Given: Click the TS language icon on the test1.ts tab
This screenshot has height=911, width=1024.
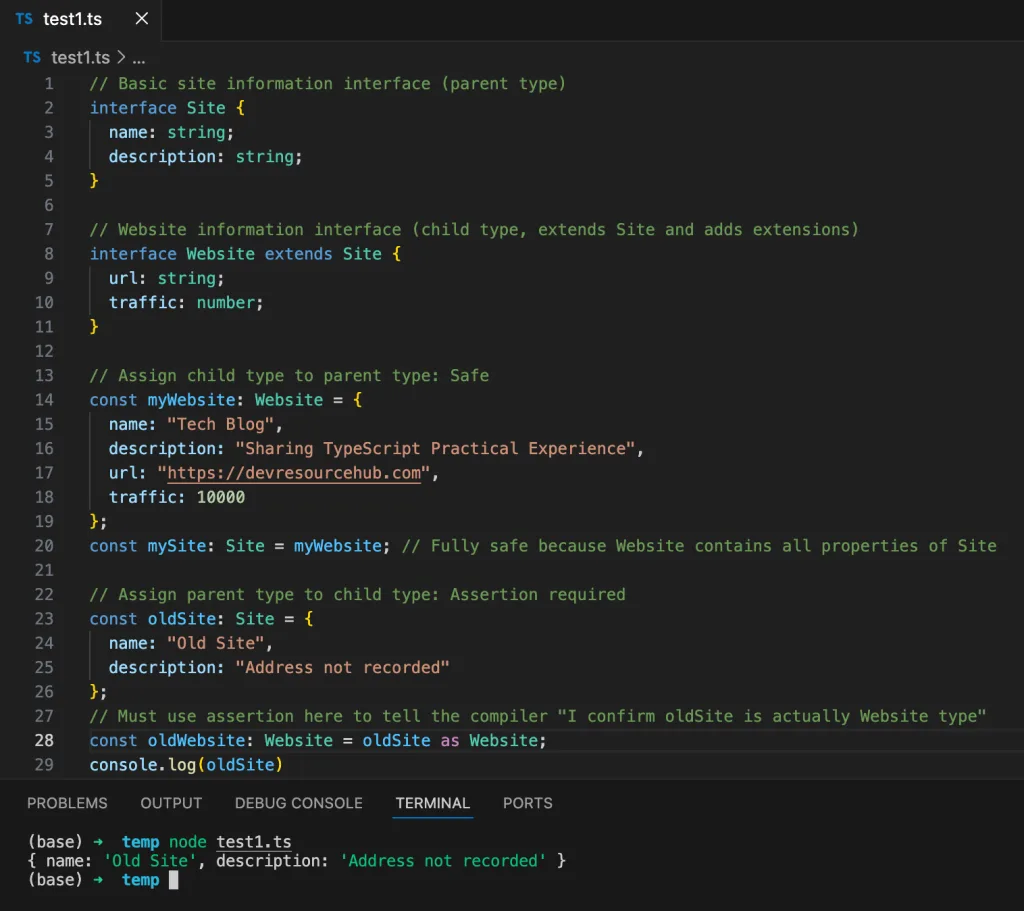Looking at the screenshot, I should point(24,18).
